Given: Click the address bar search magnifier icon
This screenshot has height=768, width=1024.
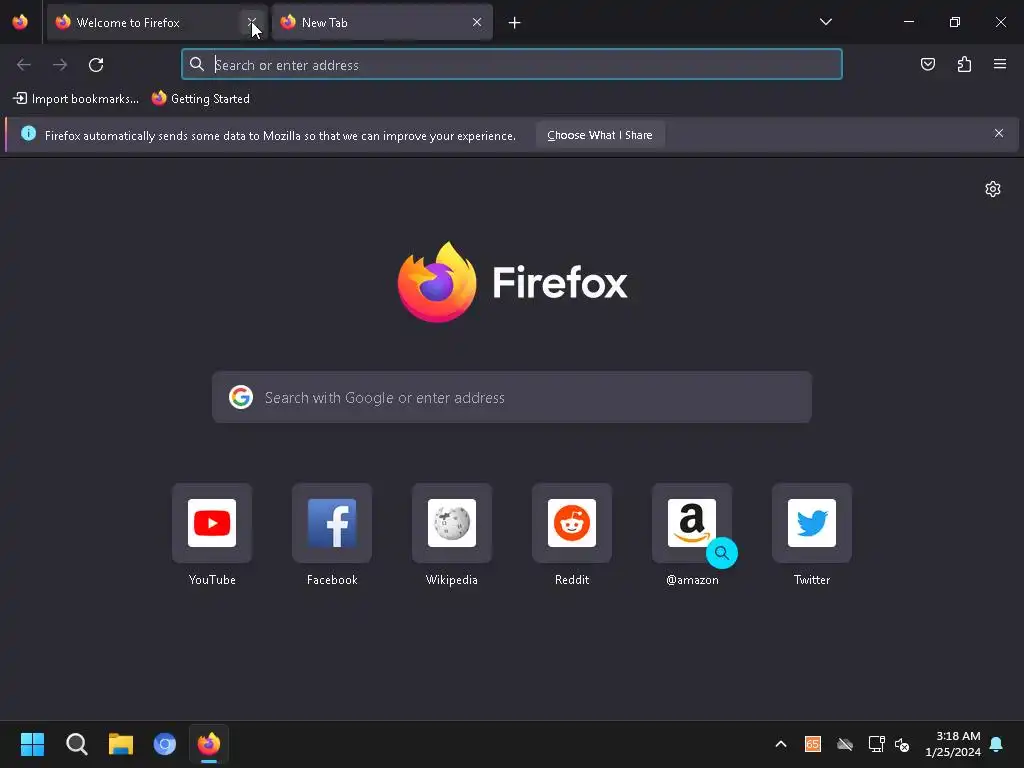Looking at the screenshot, I should pos(197,64).
